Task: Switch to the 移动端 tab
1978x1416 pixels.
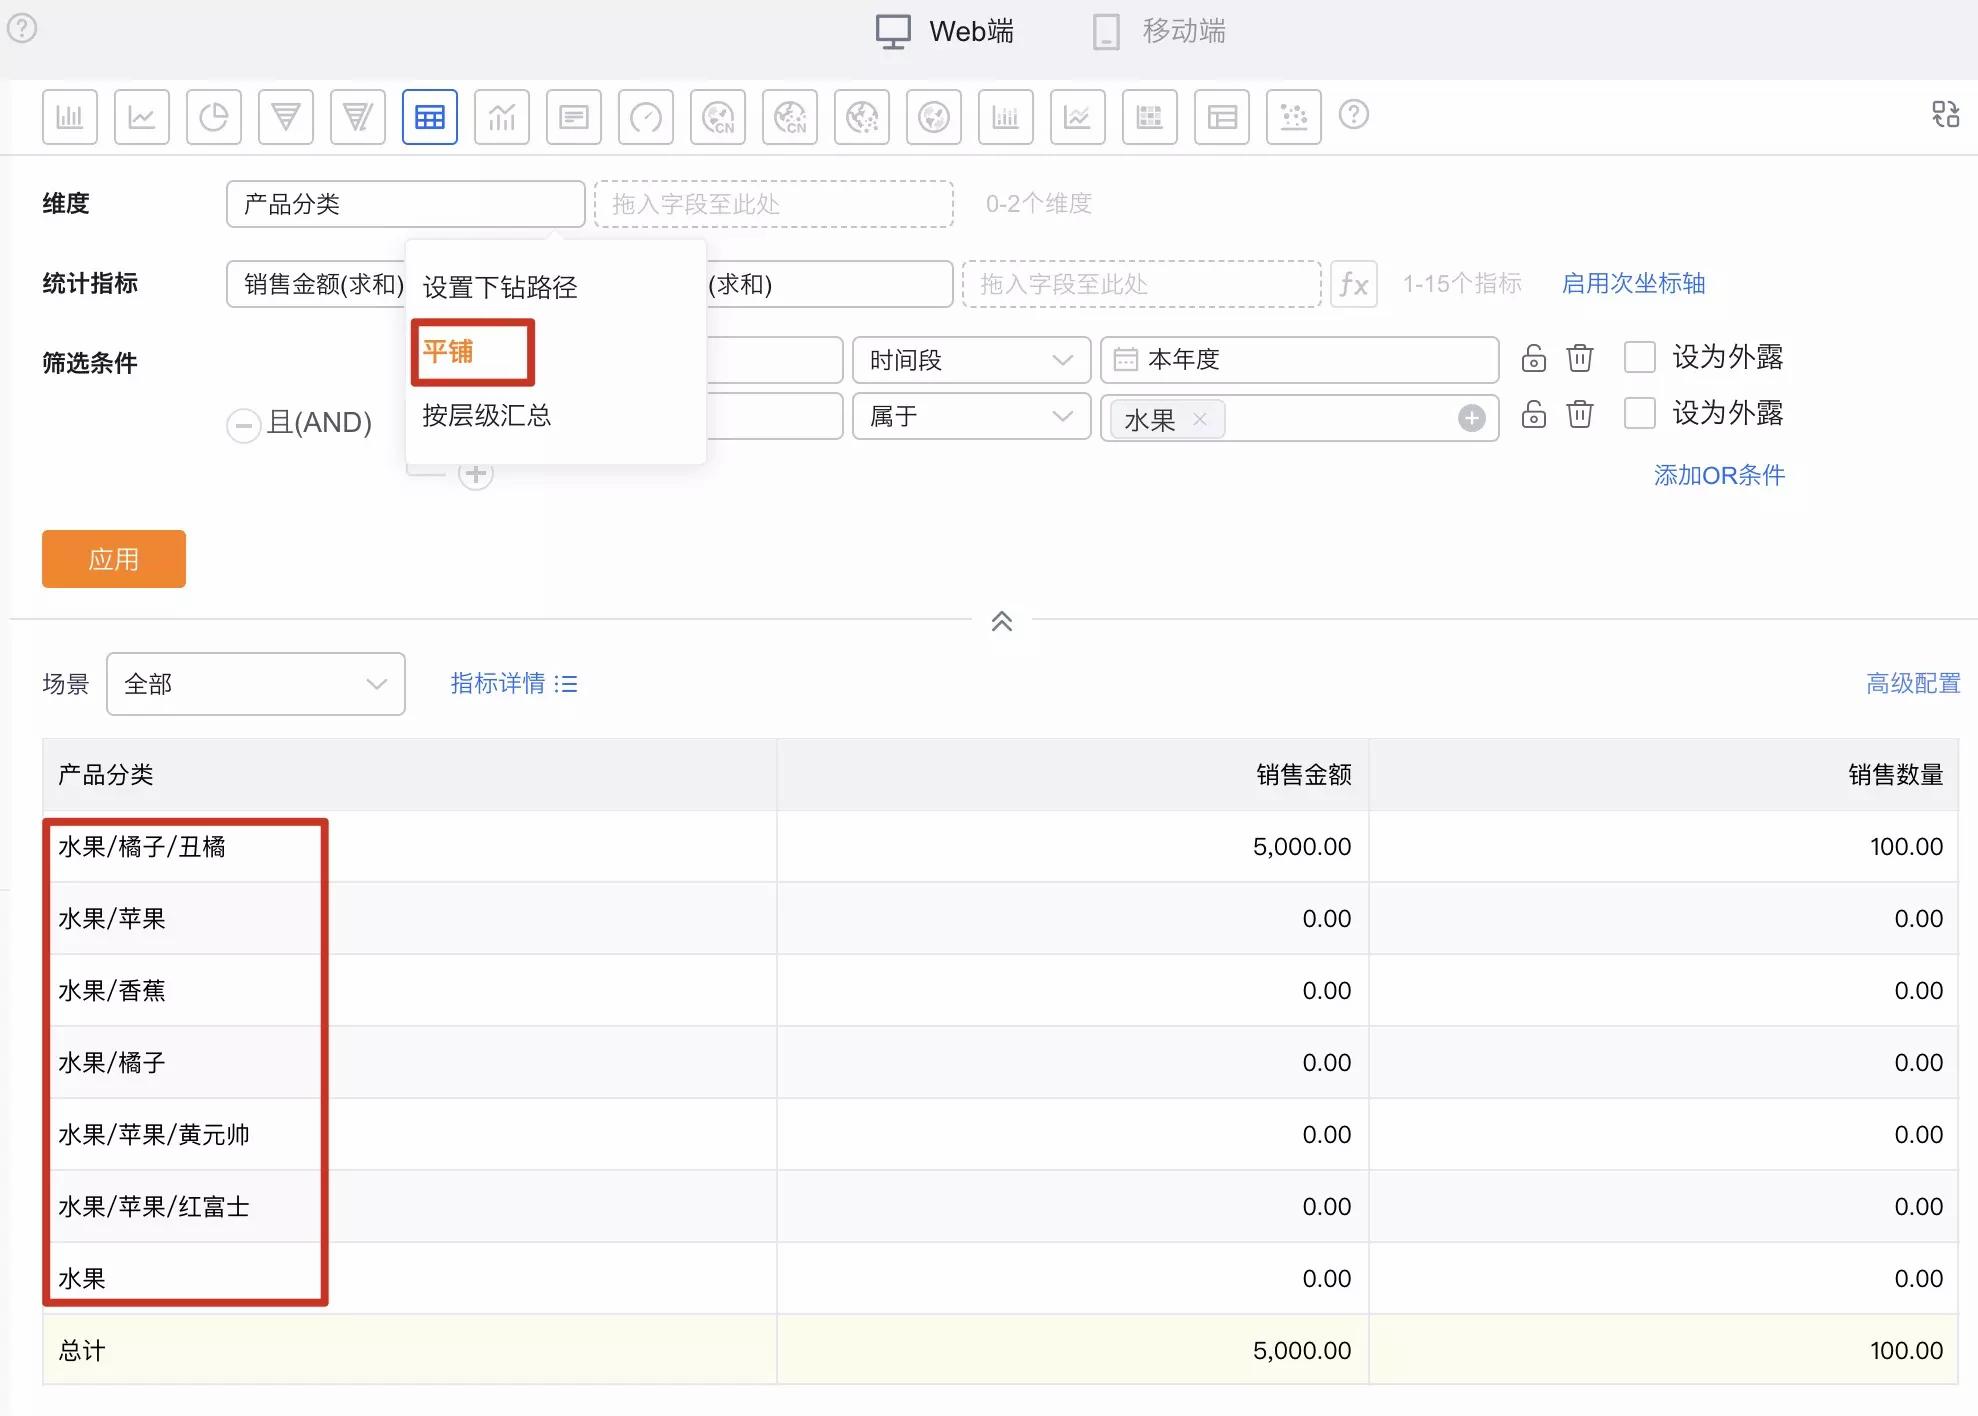Action: (x=1159, y=31)
